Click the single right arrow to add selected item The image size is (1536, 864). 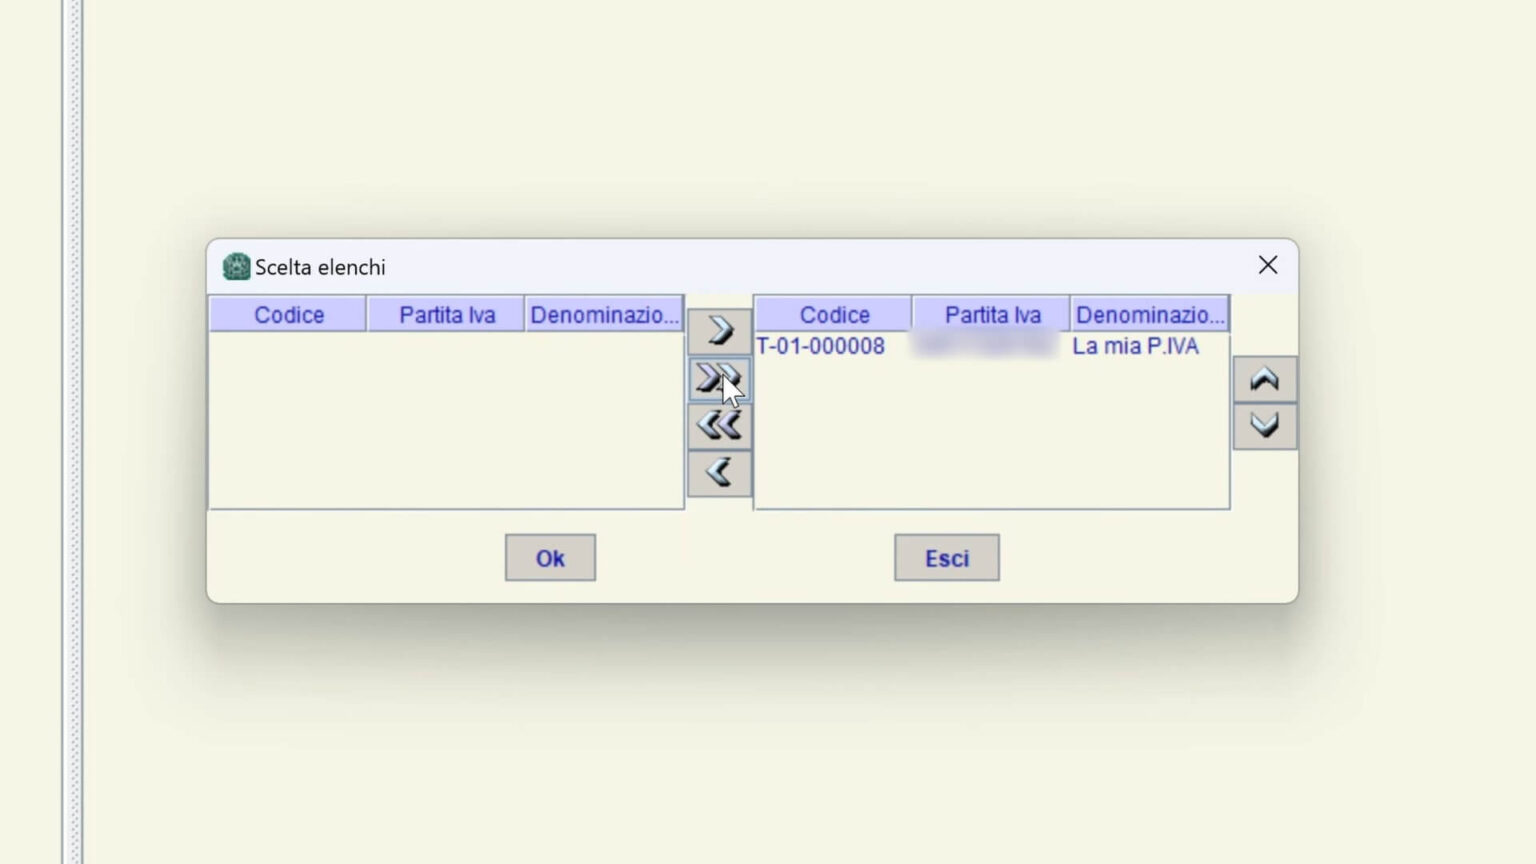click(x=719, y=330)
